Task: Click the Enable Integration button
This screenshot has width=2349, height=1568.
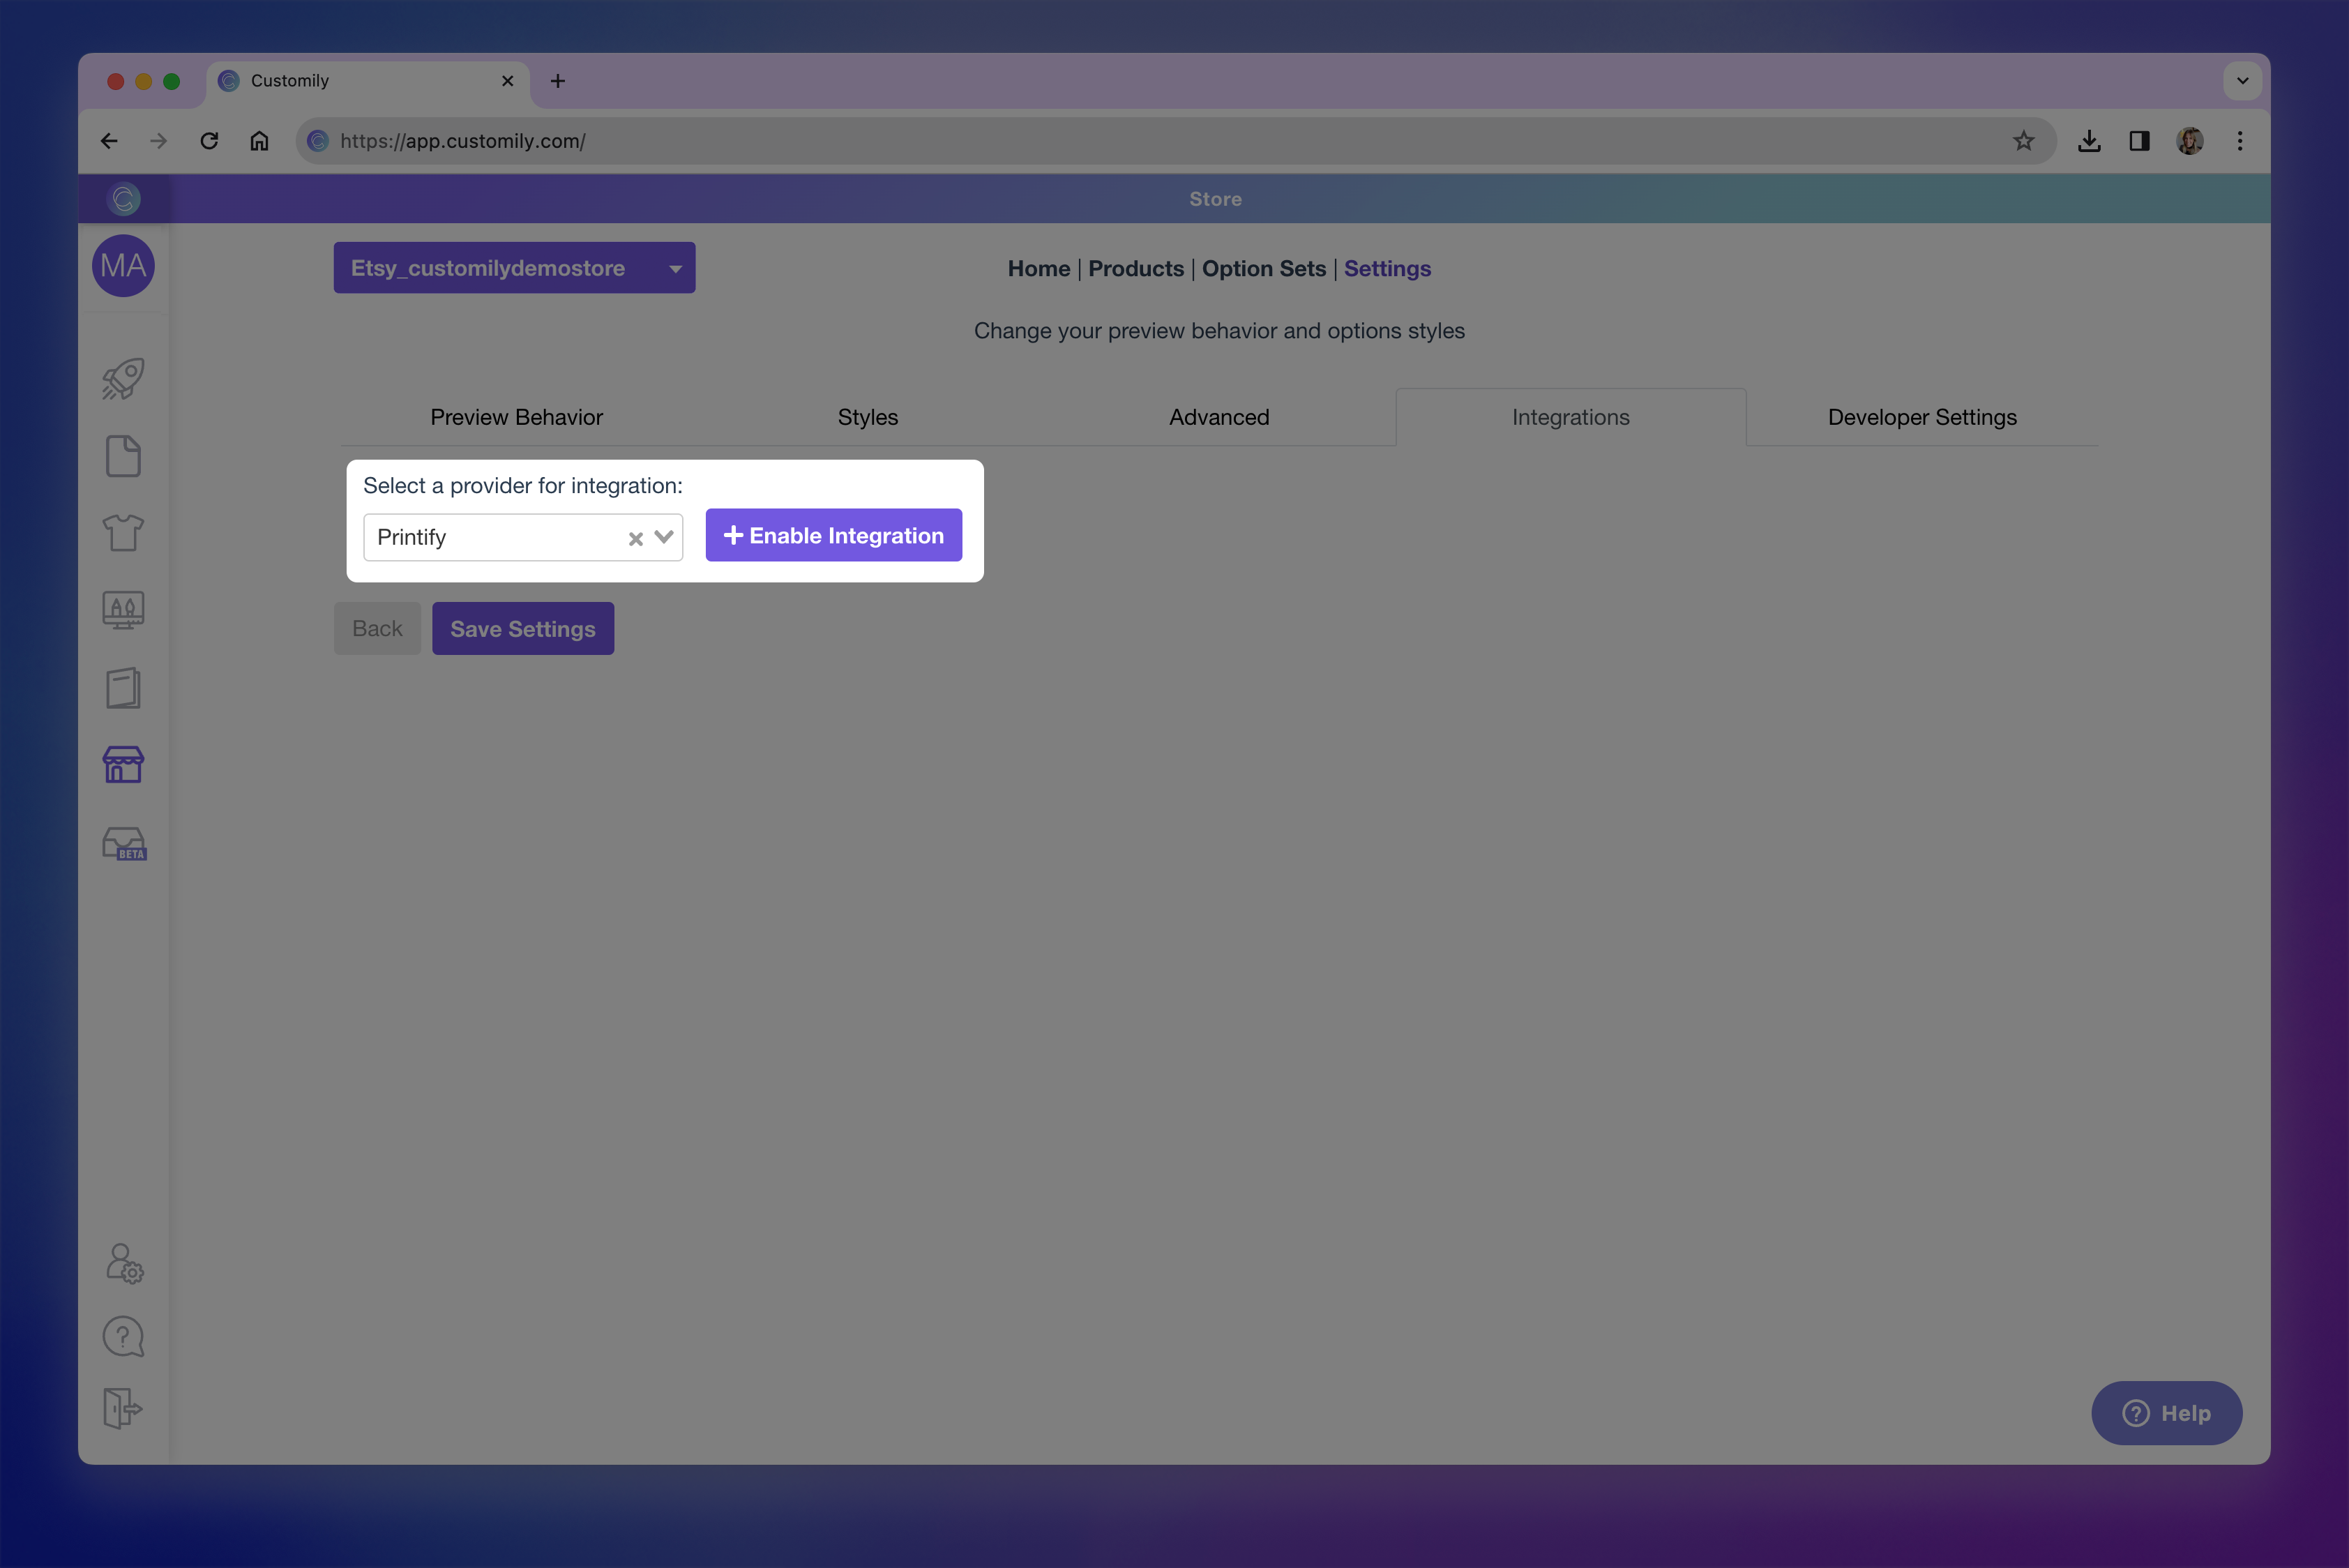Action: (833, 536)
